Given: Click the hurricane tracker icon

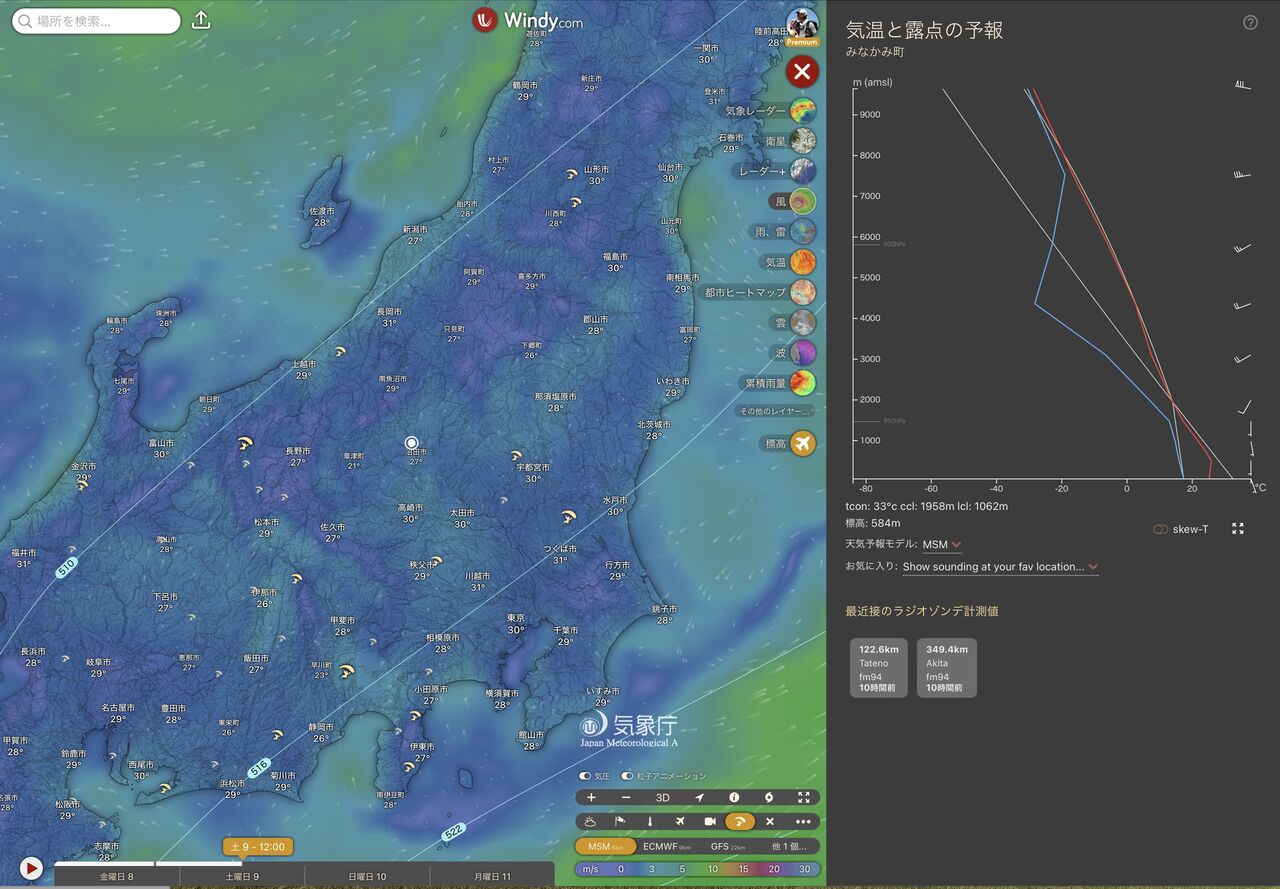Looking at the screenshot, I should tap(769, 797).
